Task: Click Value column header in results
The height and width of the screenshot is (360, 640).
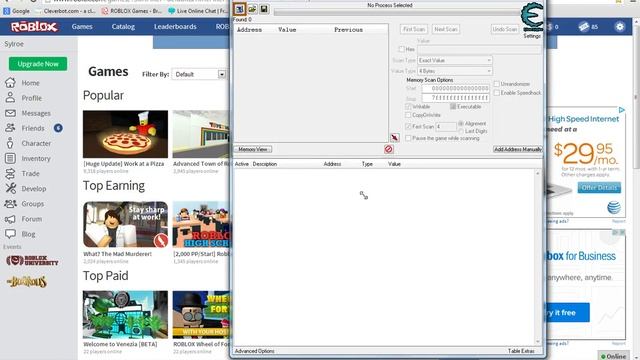Action: point(287,30)
